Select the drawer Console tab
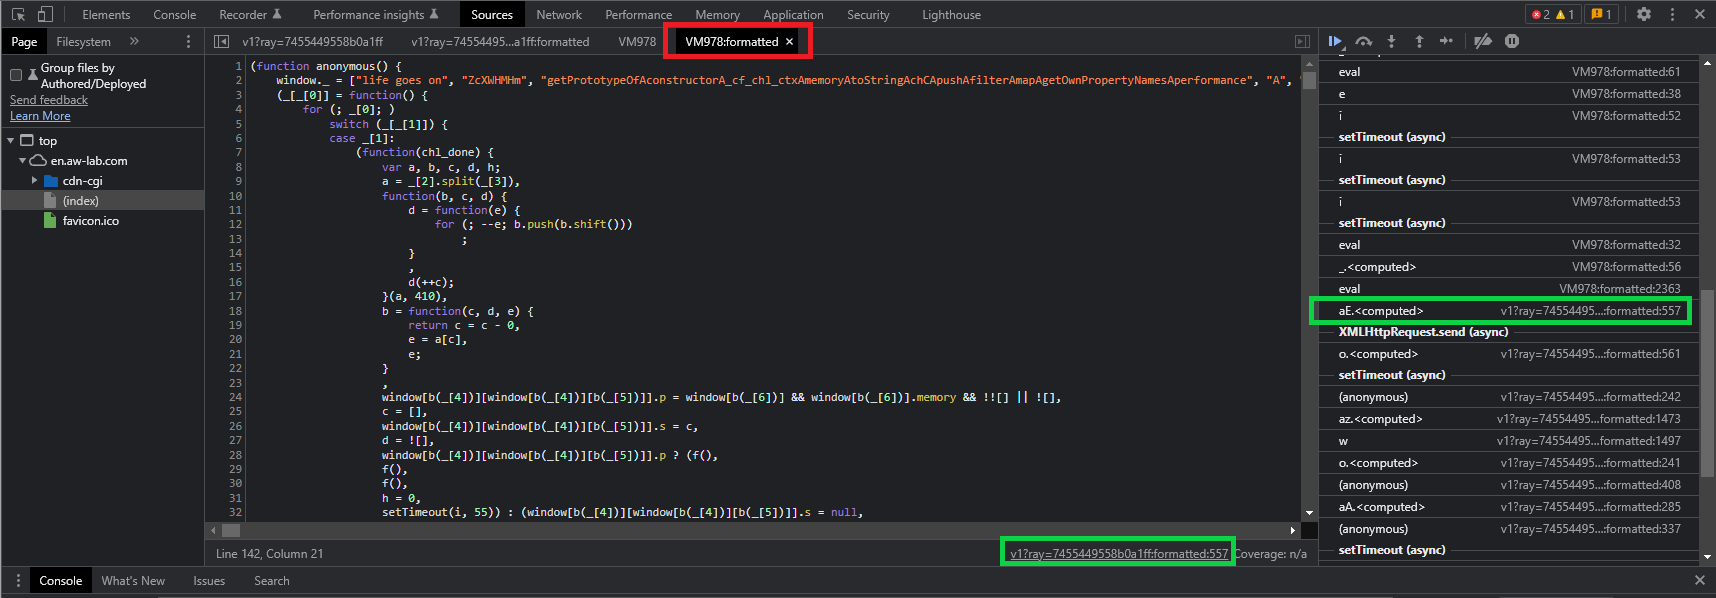 [61, 581]
